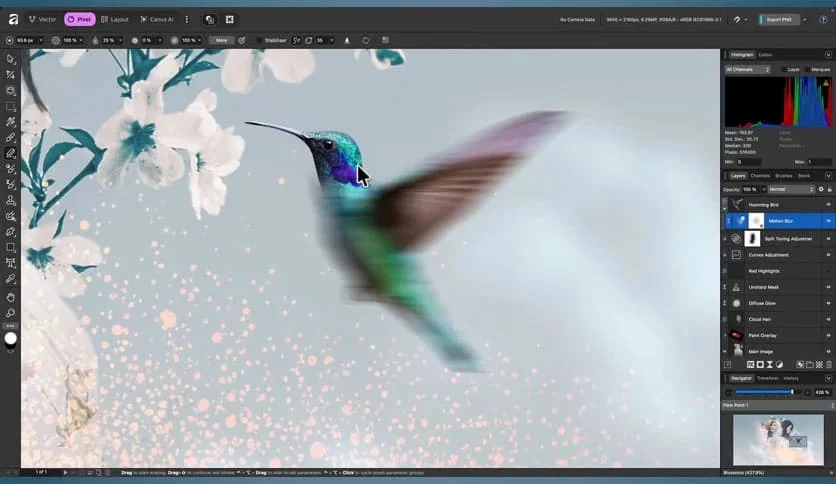The width and height of the screenshot is (836, 484).
Task: Click the white foreground colour swatch
Action: (11, 338)
